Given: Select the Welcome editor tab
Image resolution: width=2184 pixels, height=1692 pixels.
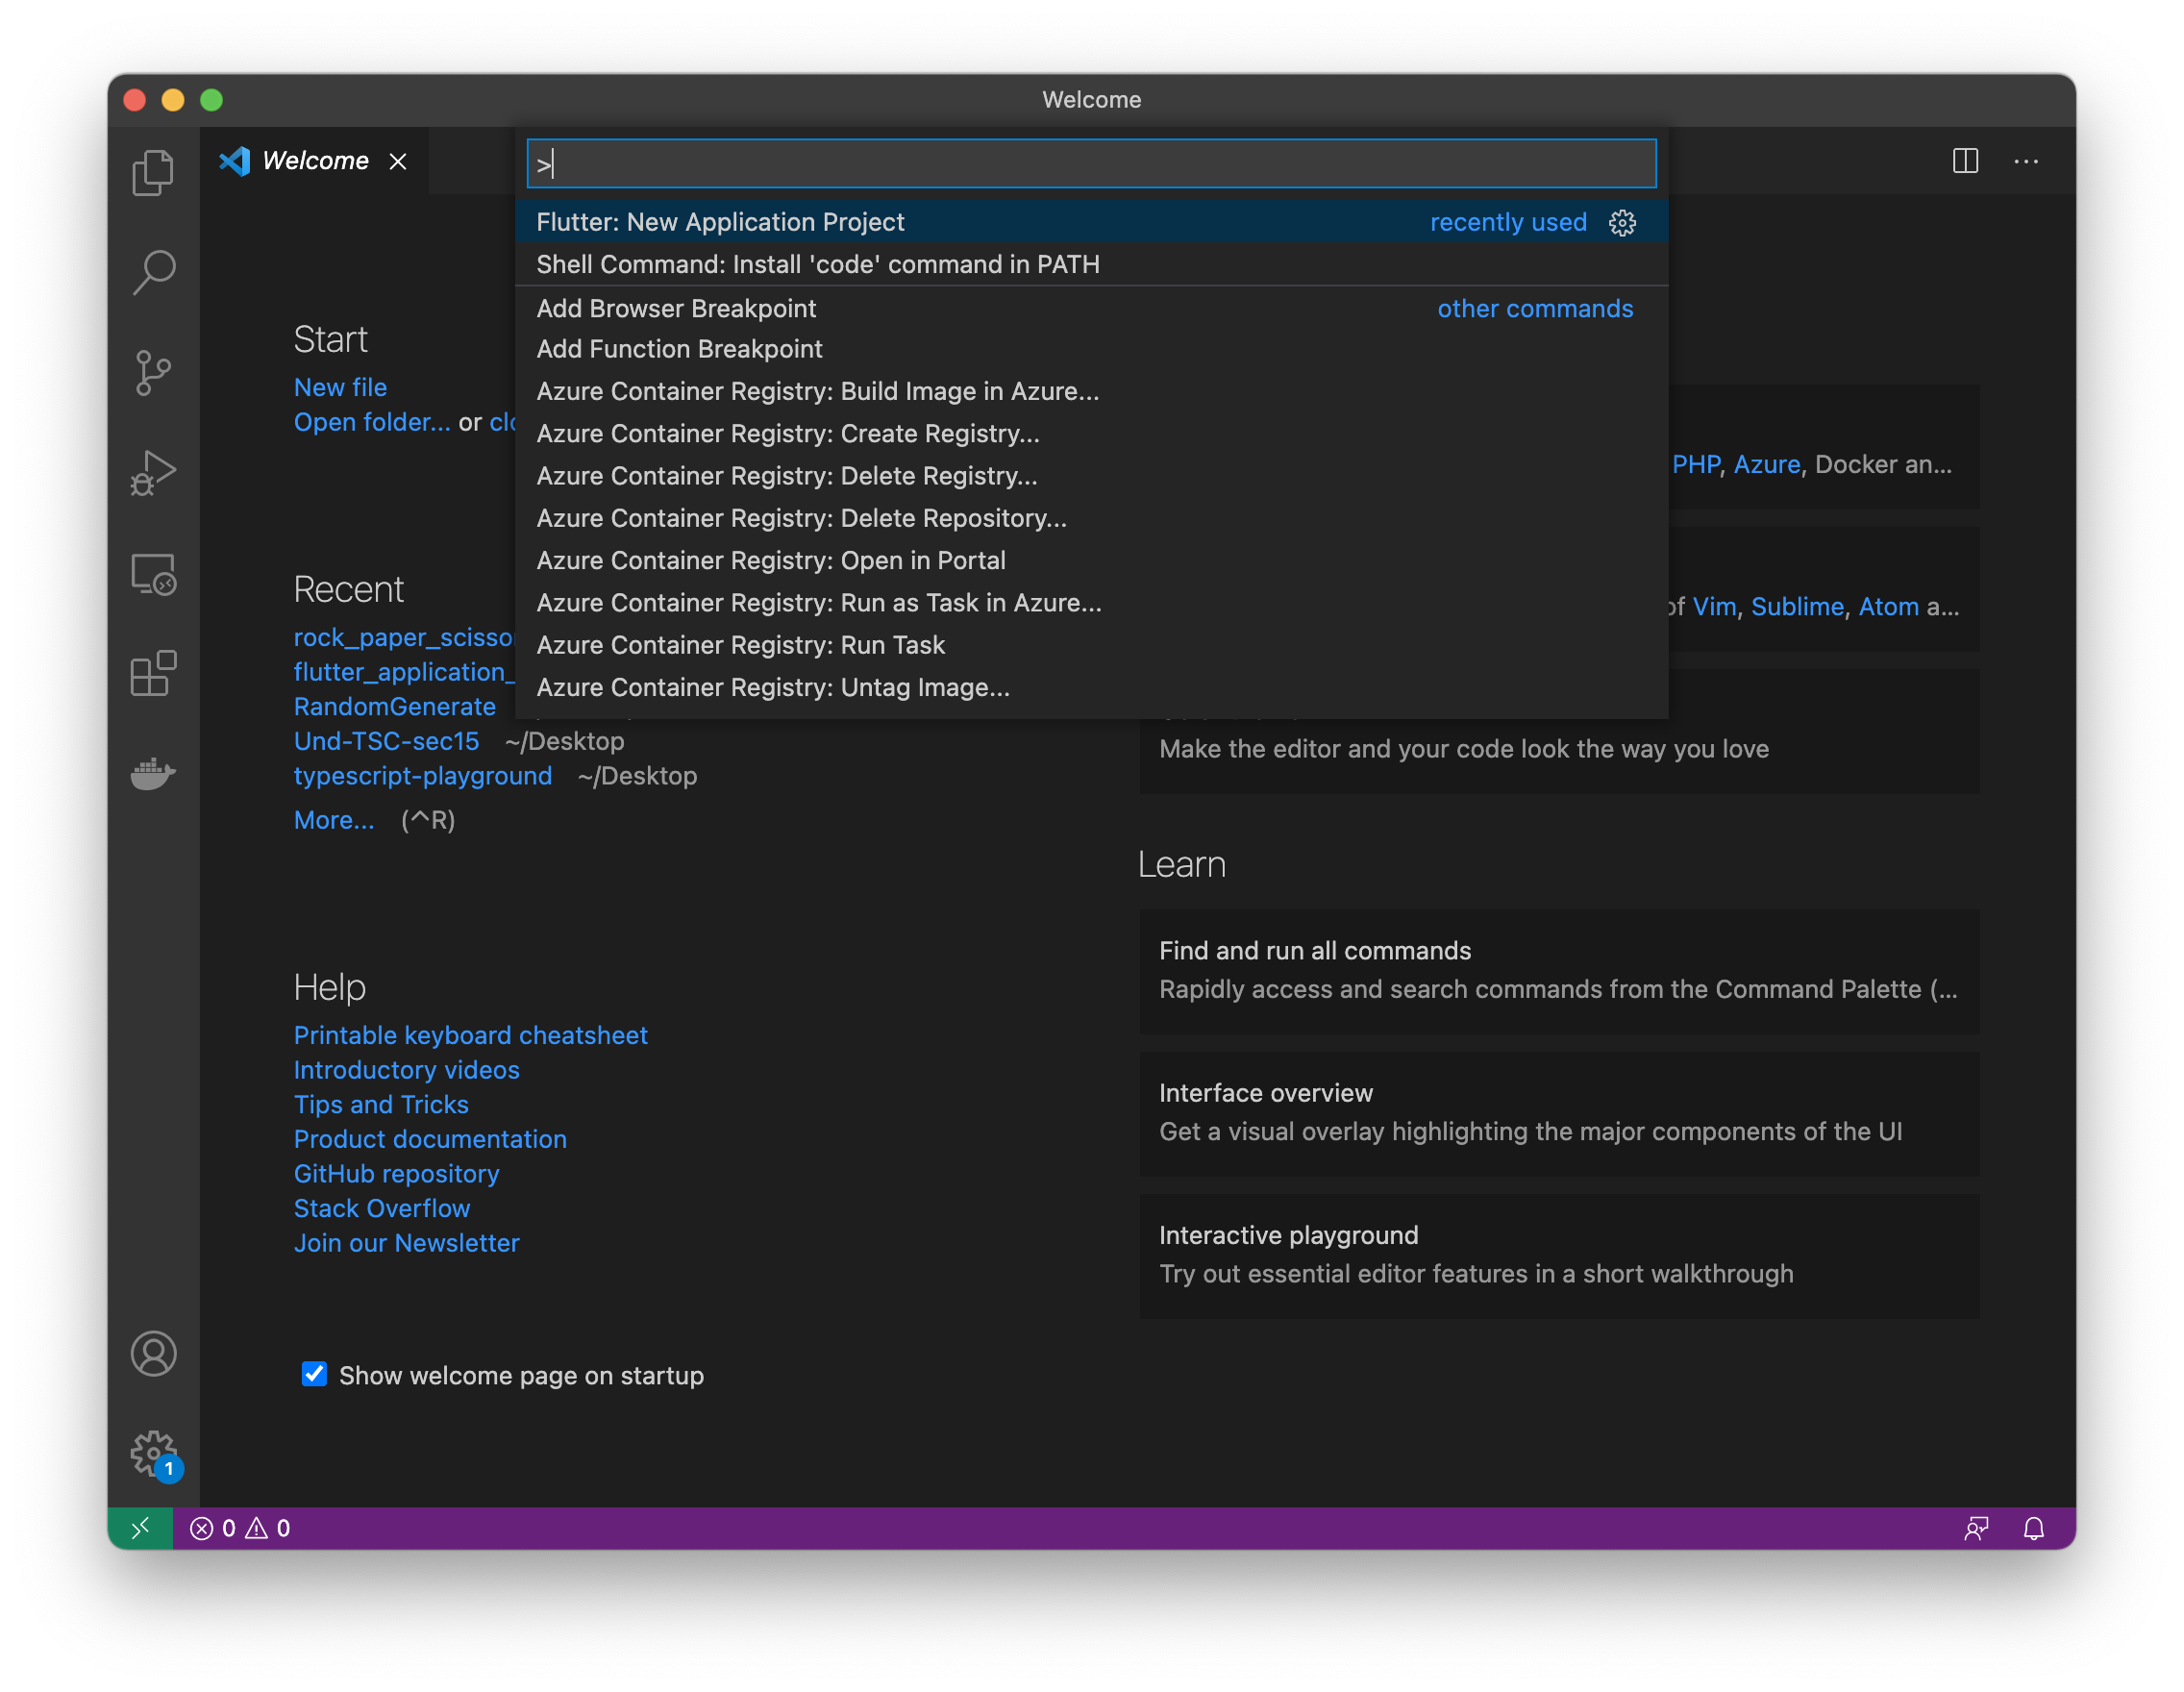Looking at the screenshot, I should pos(314,161).
